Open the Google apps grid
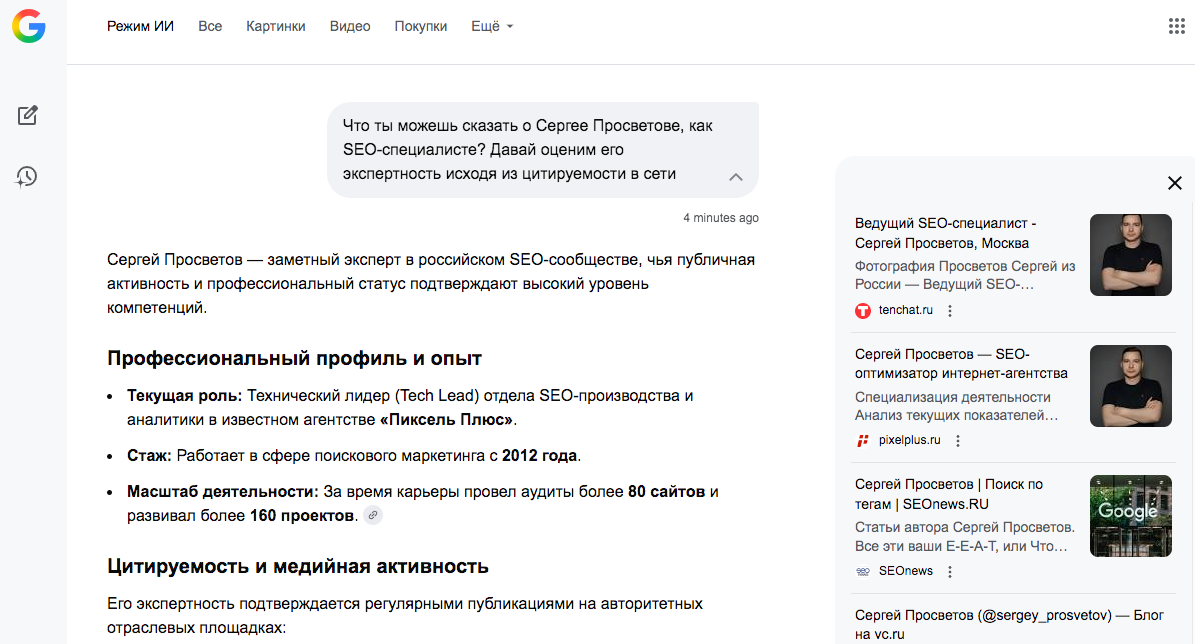The image size is (1195, 644). click(x=1177, y=25)
